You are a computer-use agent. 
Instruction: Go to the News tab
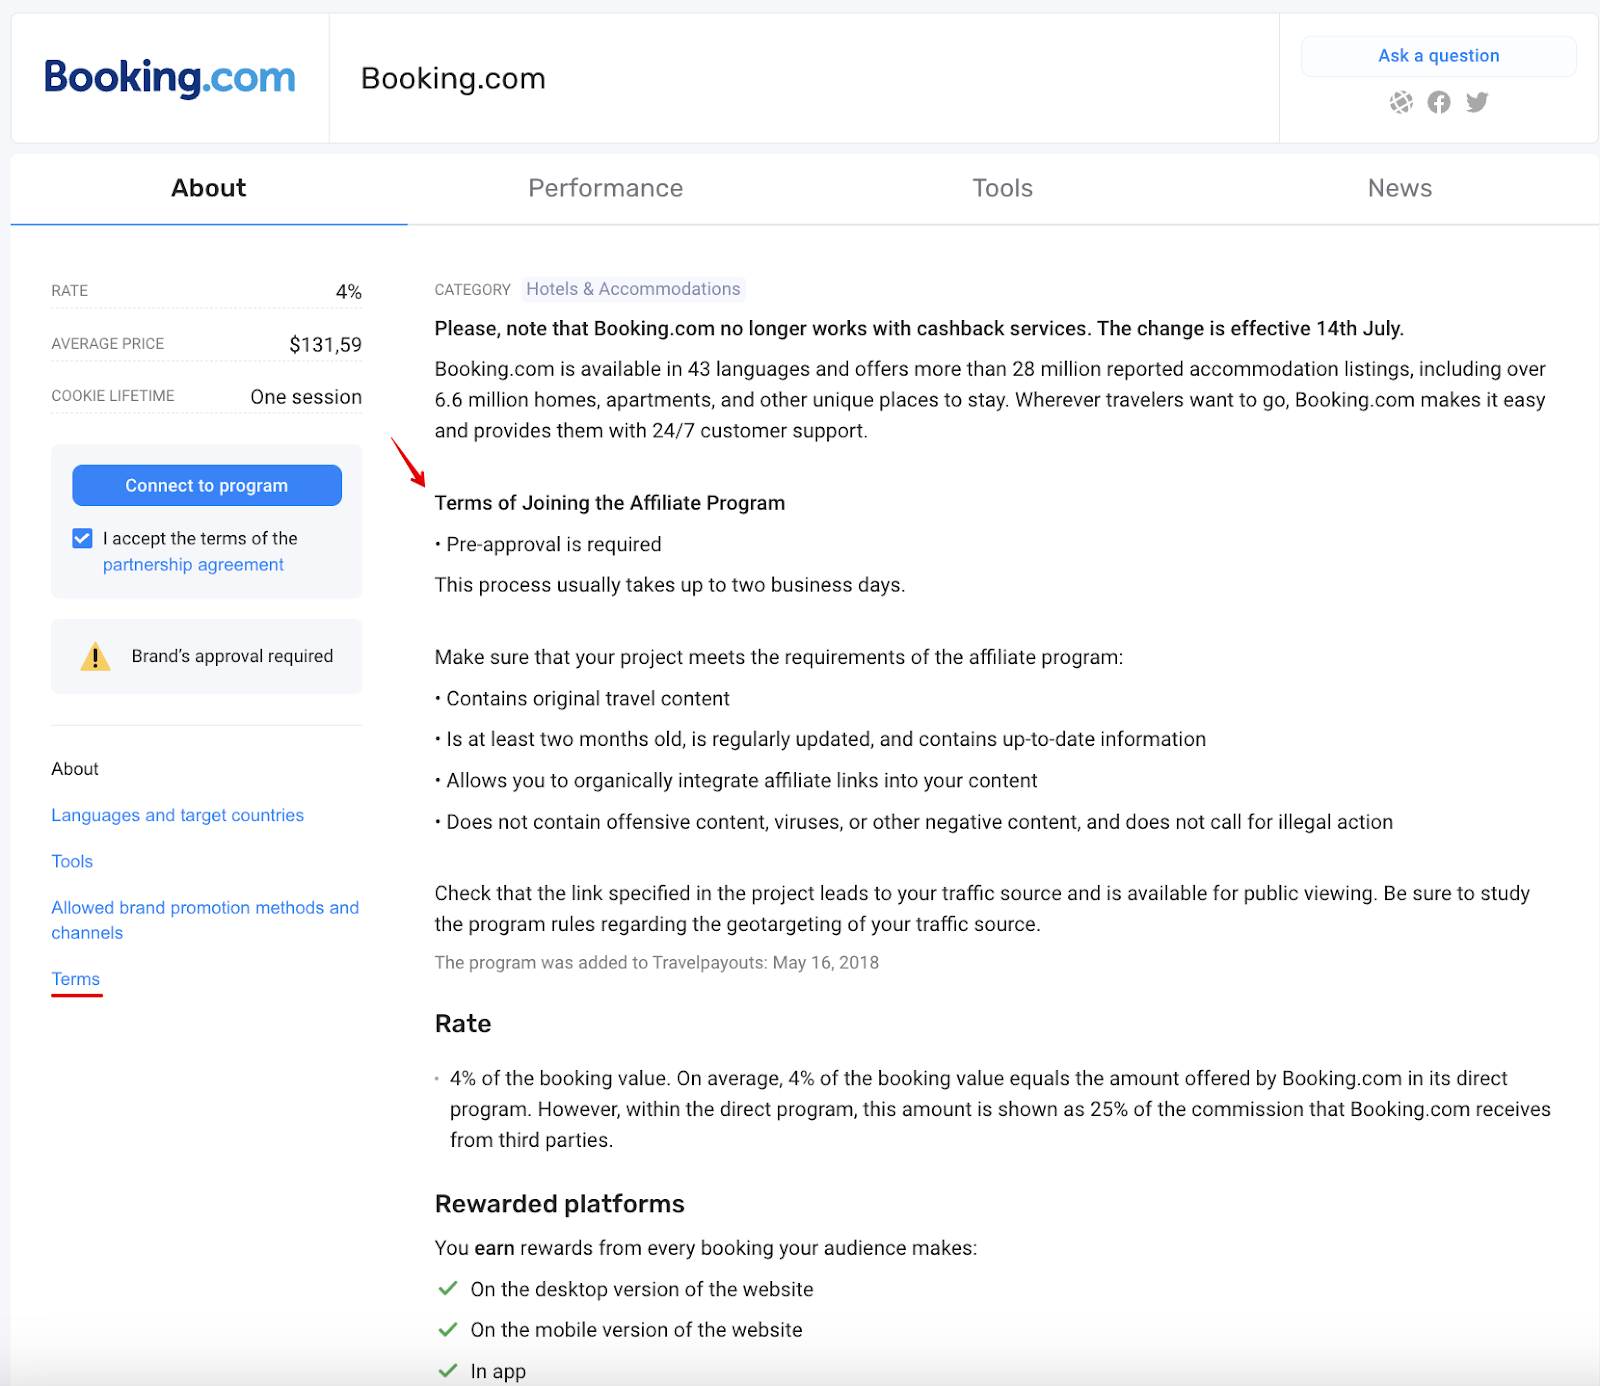point(1400,188)
